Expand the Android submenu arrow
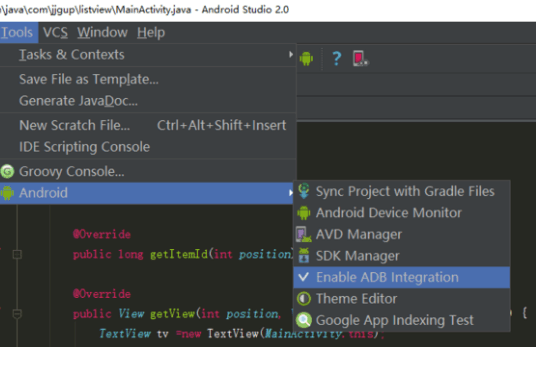The width and height of the screenshot is (546, 373). coord(290,193)
